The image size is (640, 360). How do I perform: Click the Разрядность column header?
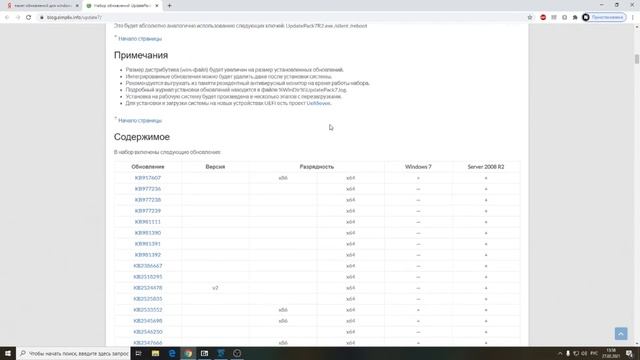[x=317, y=167]
